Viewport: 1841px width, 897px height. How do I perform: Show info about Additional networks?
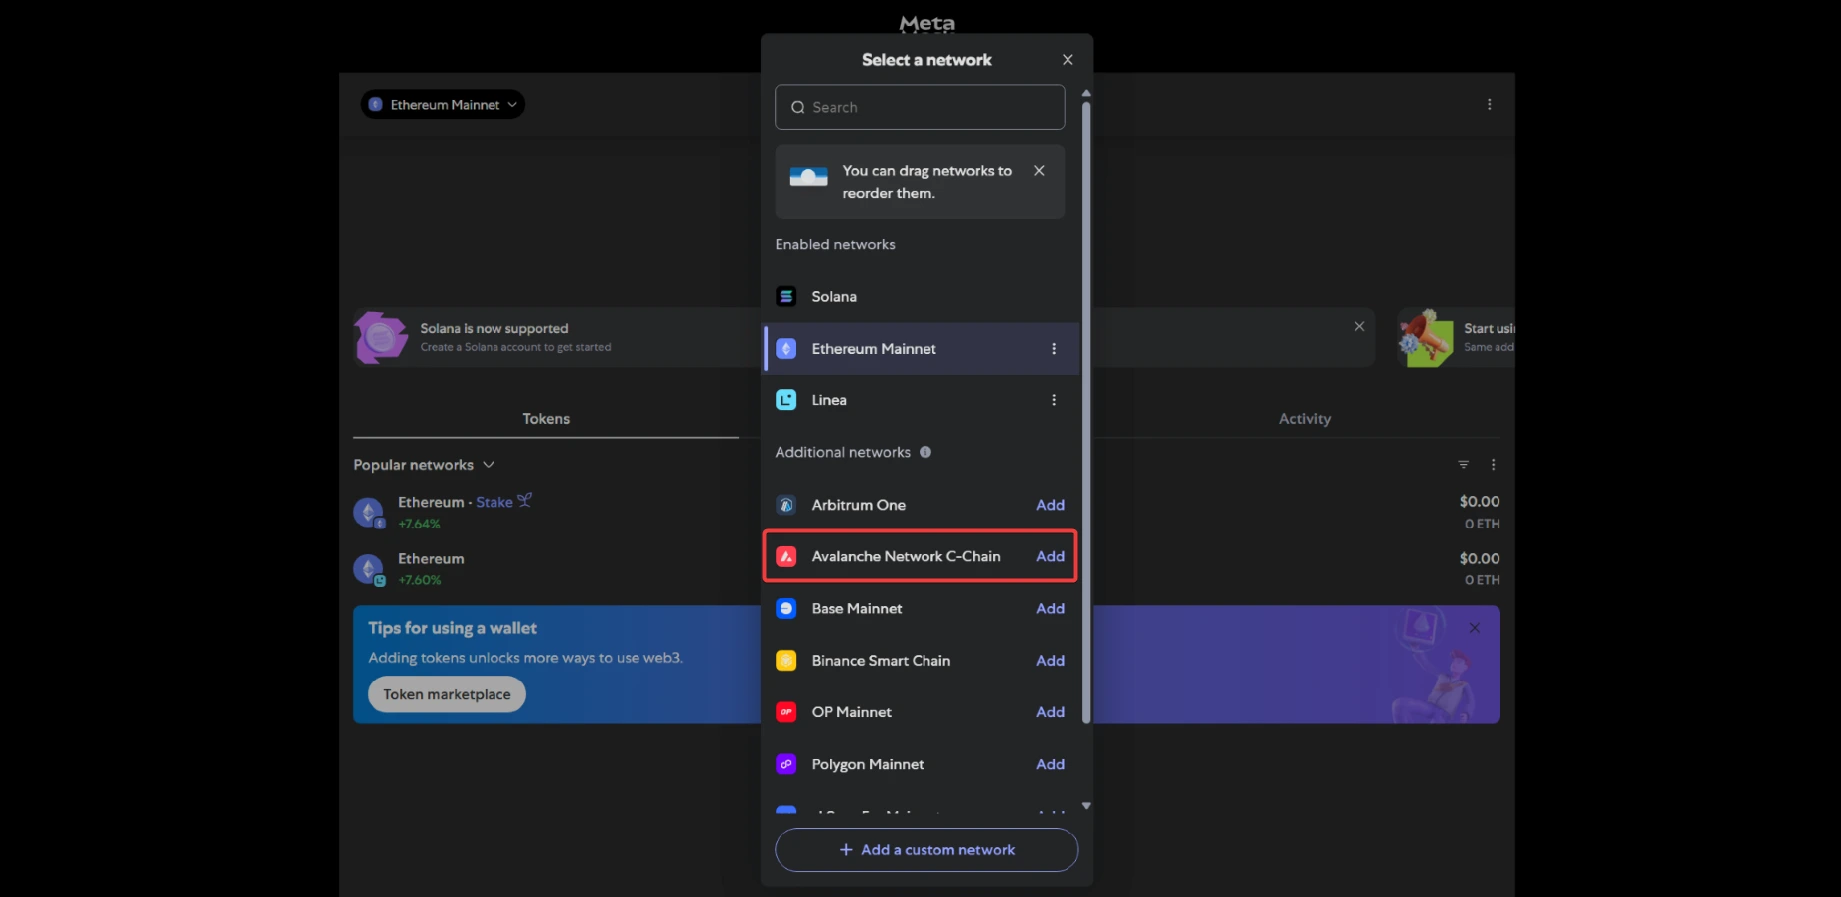coord(925,452)
